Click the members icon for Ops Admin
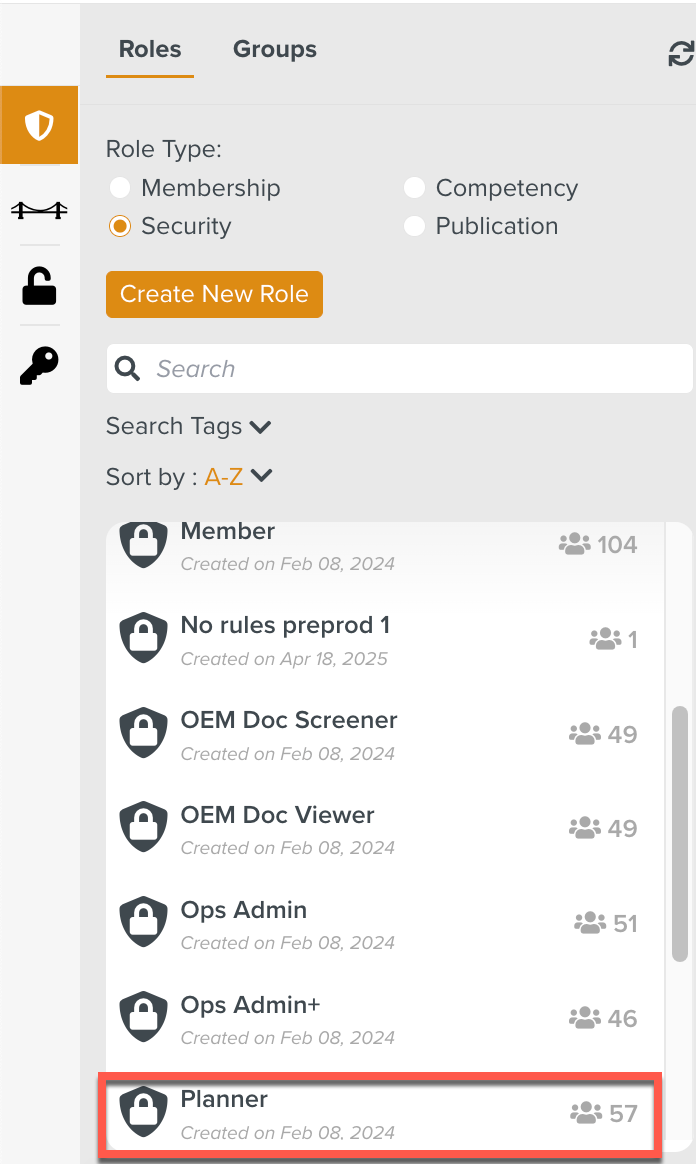 click(x=590, y=923)
